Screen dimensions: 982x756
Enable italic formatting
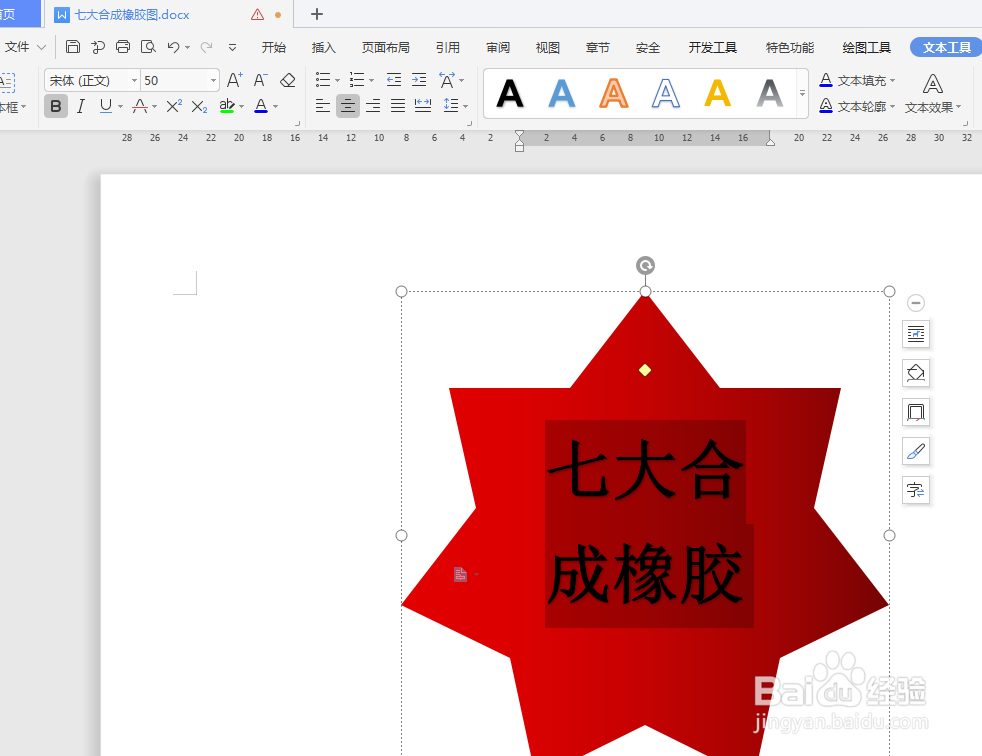click(x=80, y=105)
